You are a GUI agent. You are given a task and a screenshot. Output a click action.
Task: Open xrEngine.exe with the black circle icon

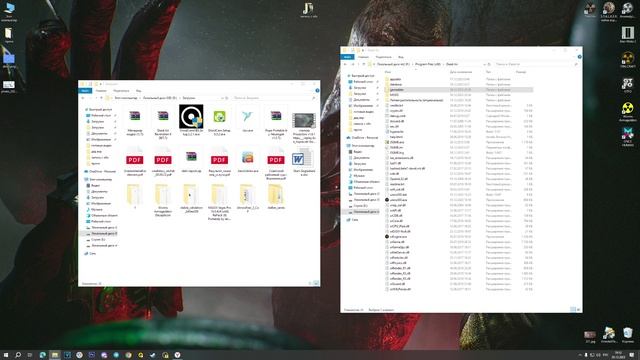(398, 236)
